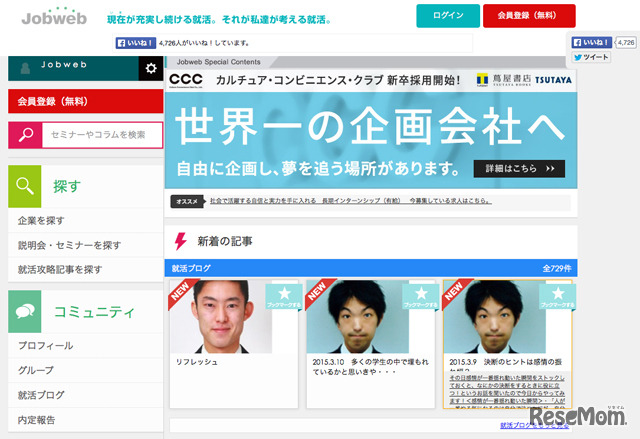640x439 pixels.
Task: Click the リフレッシュ post title
Action: (197, 362)
